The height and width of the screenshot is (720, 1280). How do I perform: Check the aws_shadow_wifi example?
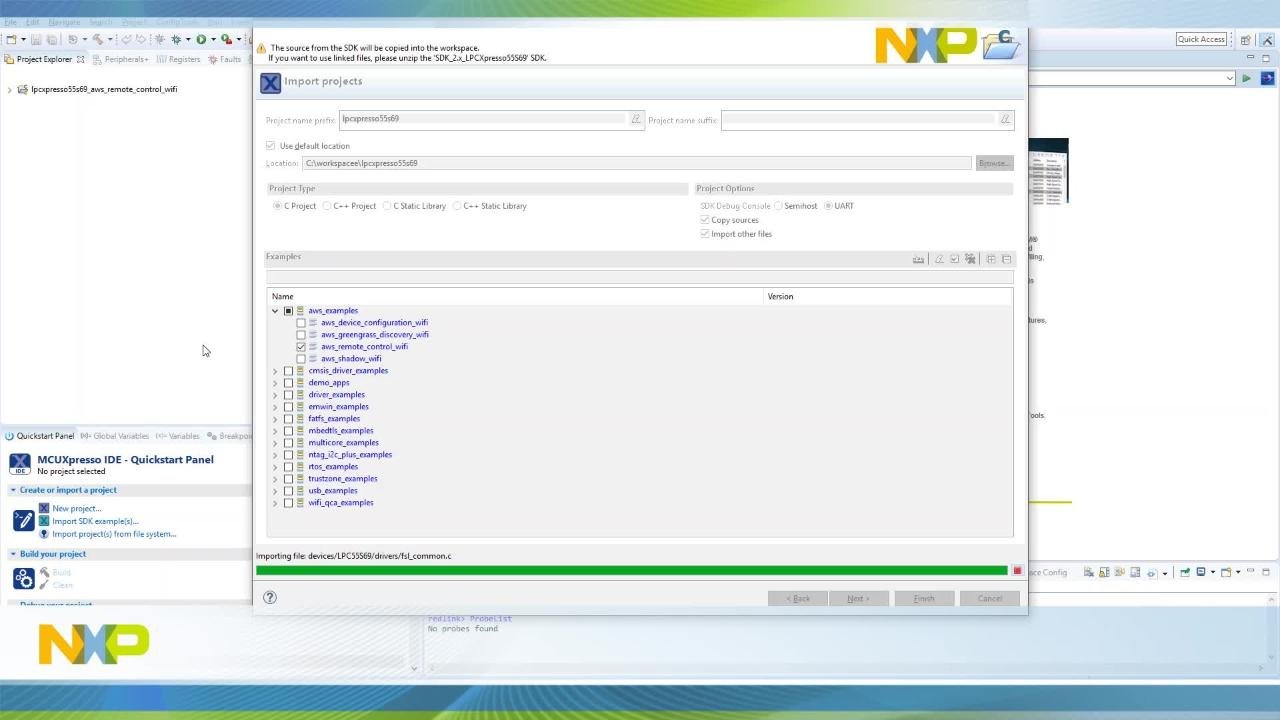tap(301, 359)
